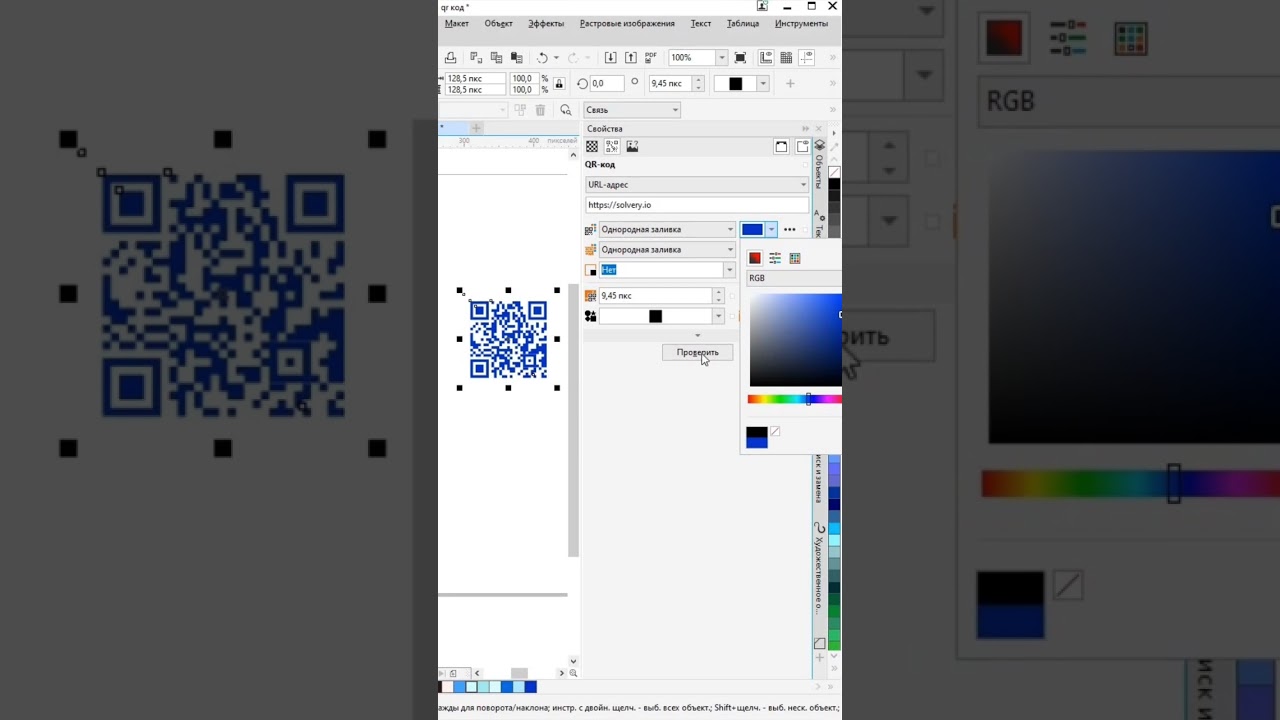Open the Растровые изображения menu
This screenshot has width=1280, height=720.
(x=627, y=23)
